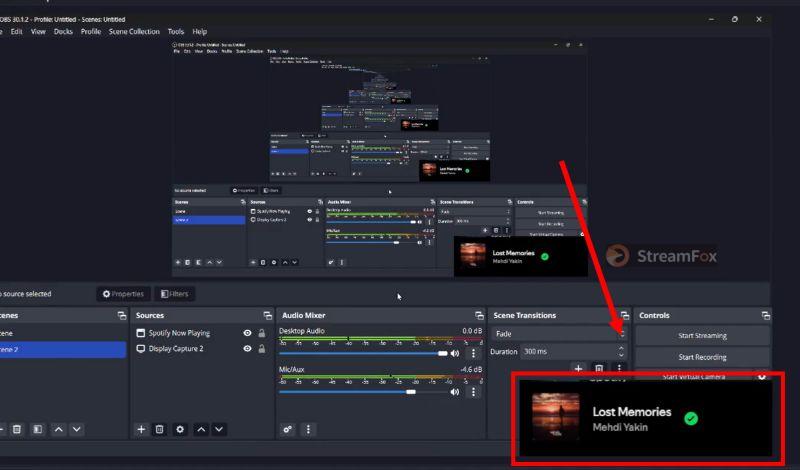Click the Mic/Aux volume slider
Viewport: 800px width, 470px height.
pos(363,392)
